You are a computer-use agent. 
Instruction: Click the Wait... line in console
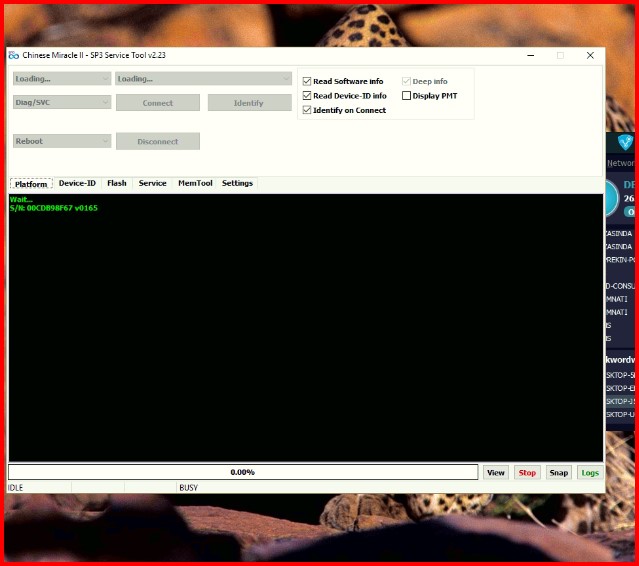[x=21, y=199]
